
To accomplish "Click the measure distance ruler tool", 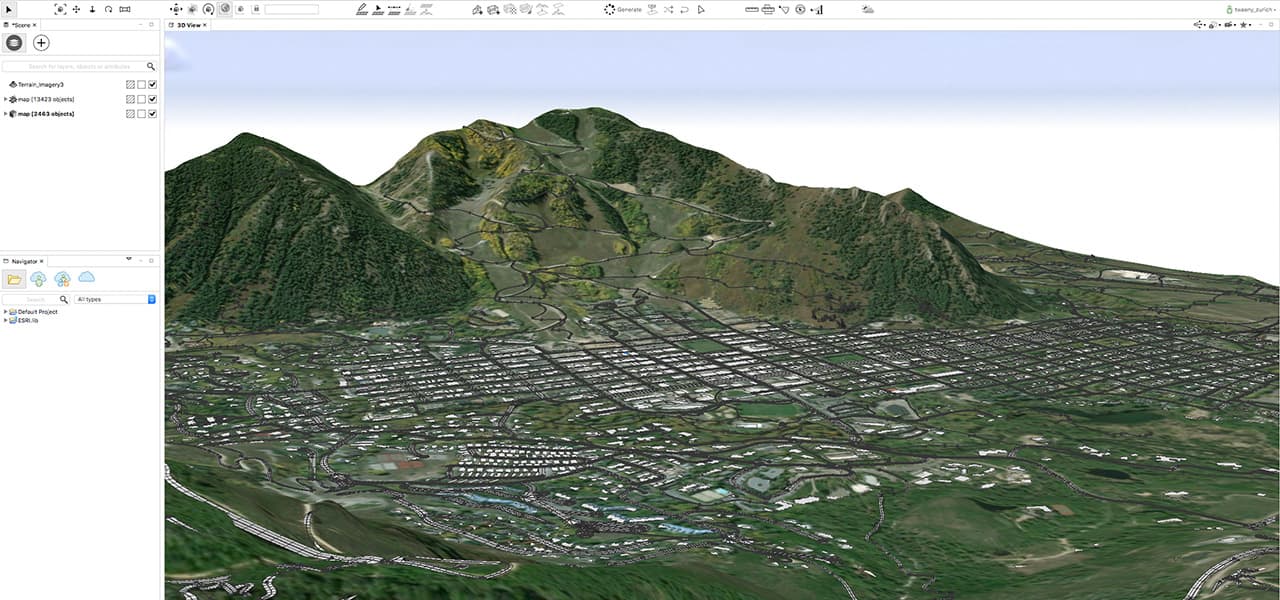I will pyautogui.click(x=752, y=9).
